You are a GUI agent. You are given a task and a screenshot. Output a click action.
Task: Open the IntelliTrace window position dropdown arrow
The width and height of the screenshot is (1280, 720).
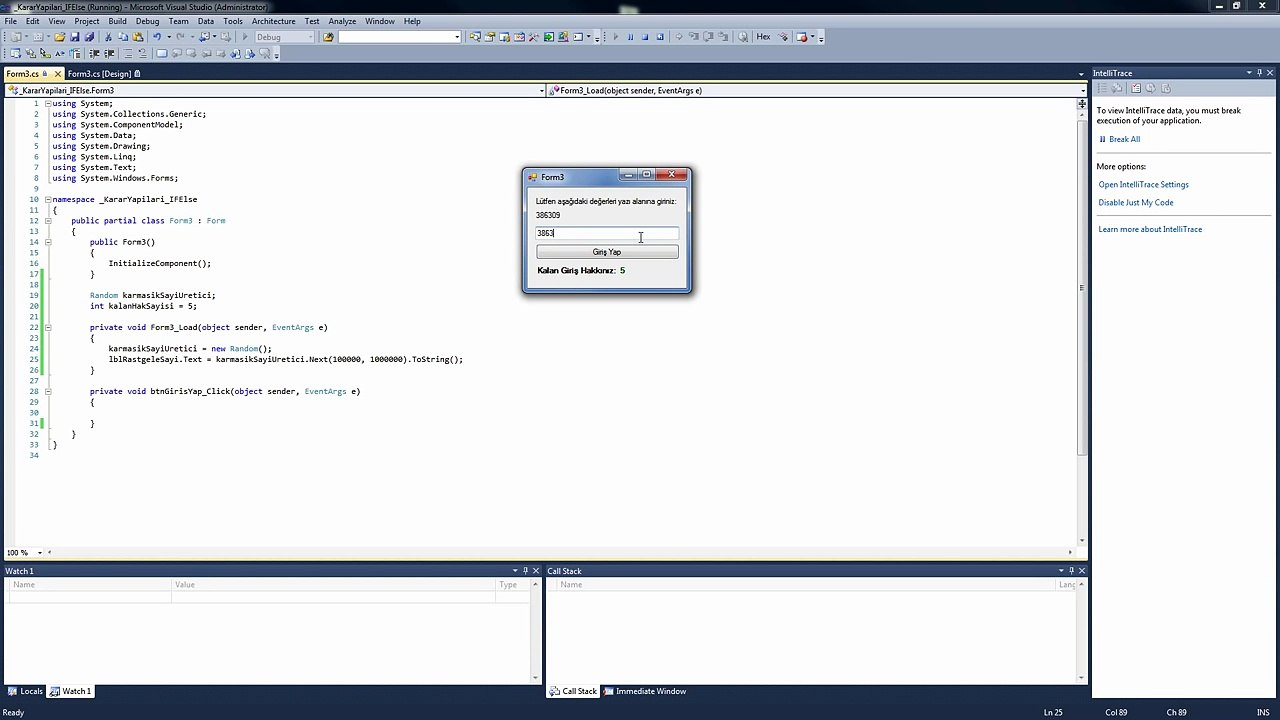click(x=1248, y=73)
